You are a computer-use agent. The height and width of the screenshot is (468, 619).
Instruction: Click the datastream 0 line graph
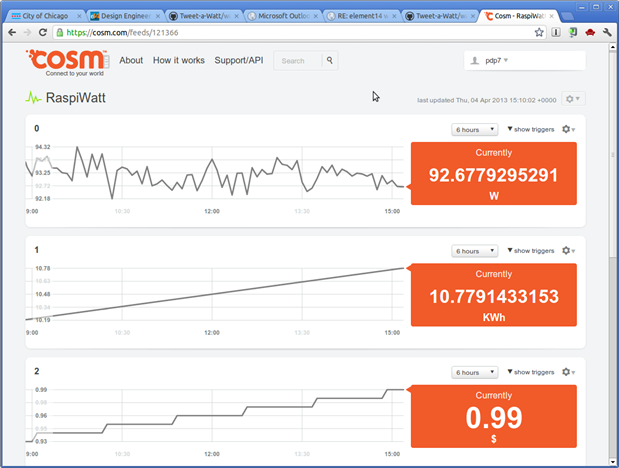[x=214, y=173]
